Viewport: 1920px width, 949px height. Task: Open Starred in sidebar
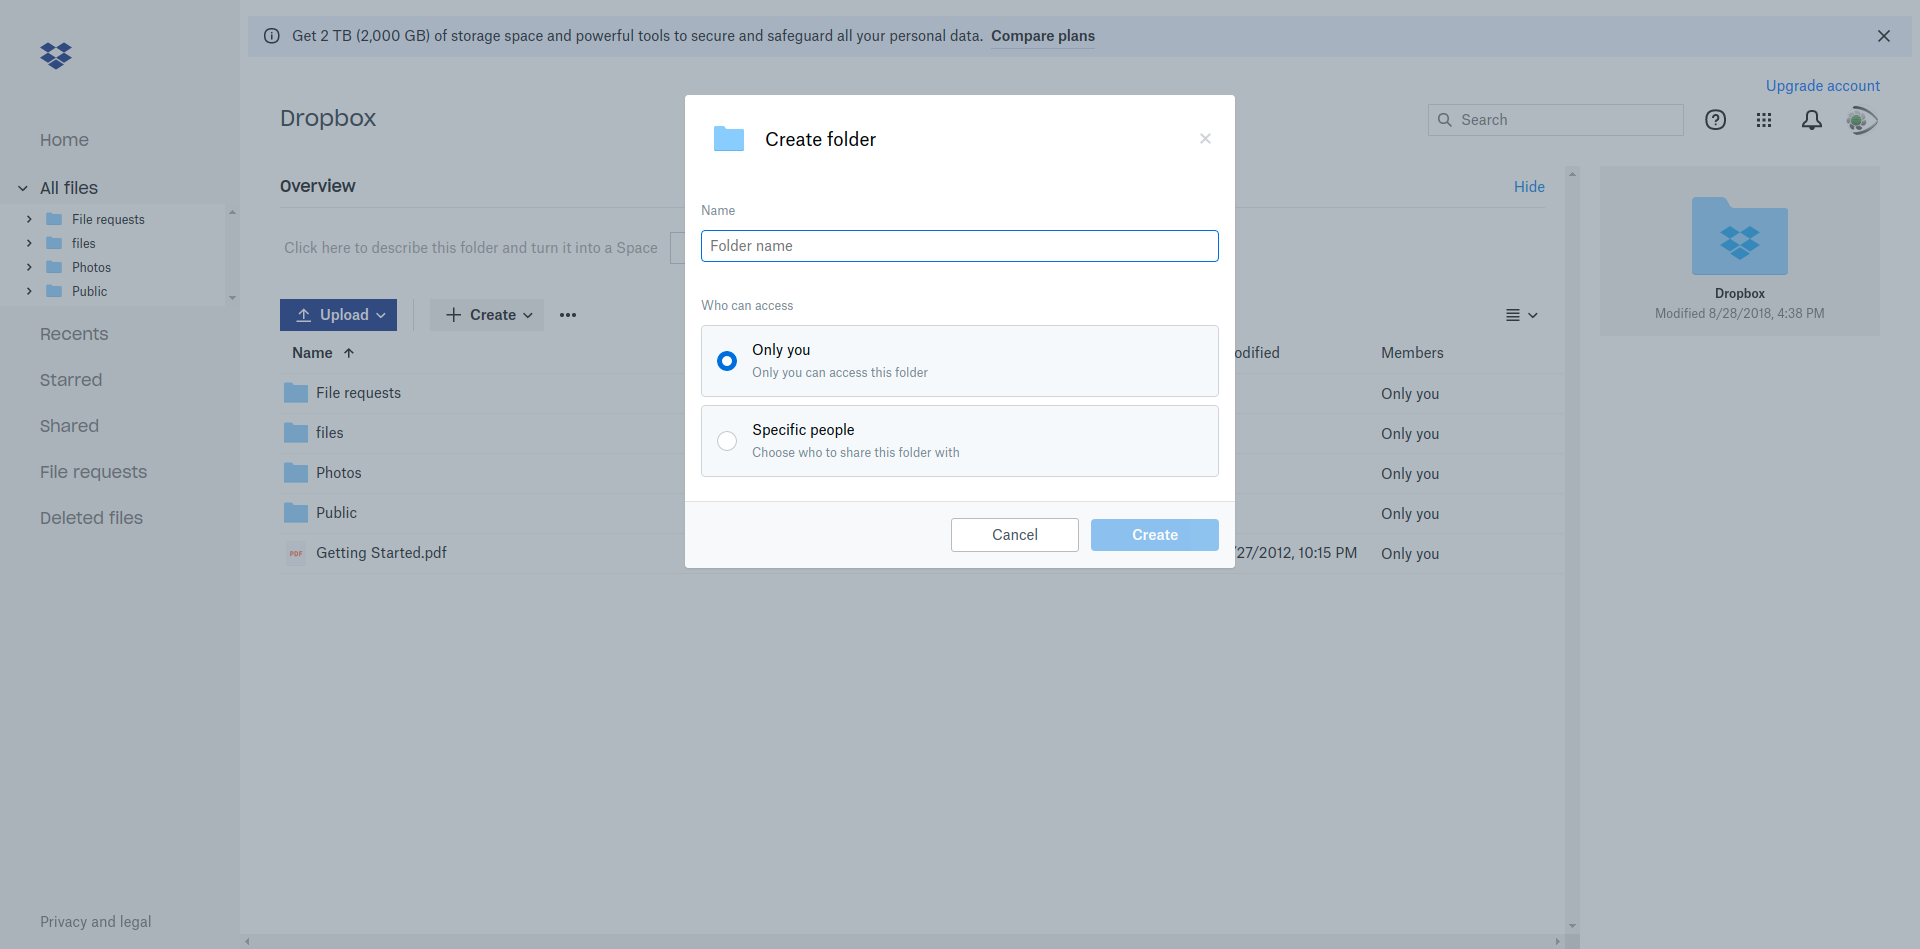click(71, 380)
